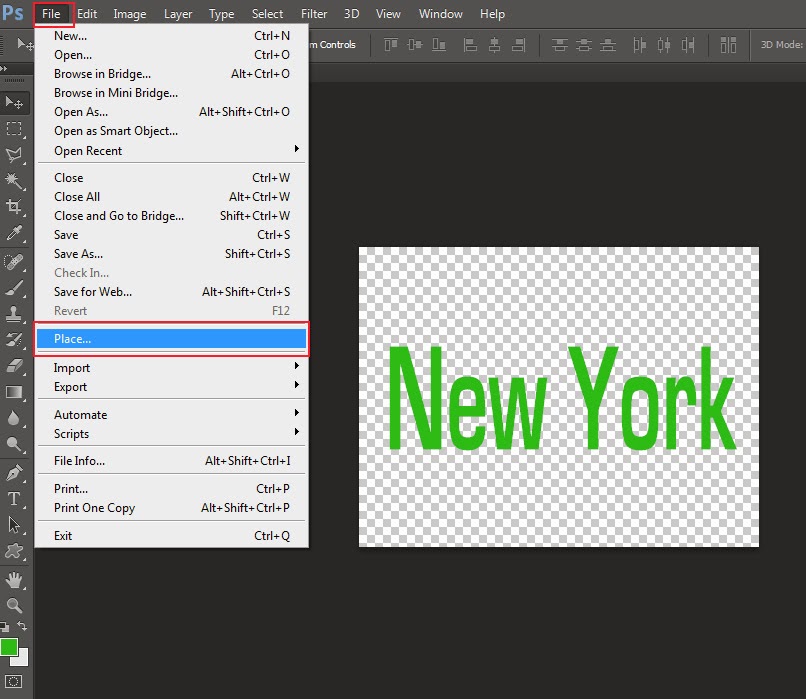
Task: Select the Brush tool
Action: click(14, 286)
